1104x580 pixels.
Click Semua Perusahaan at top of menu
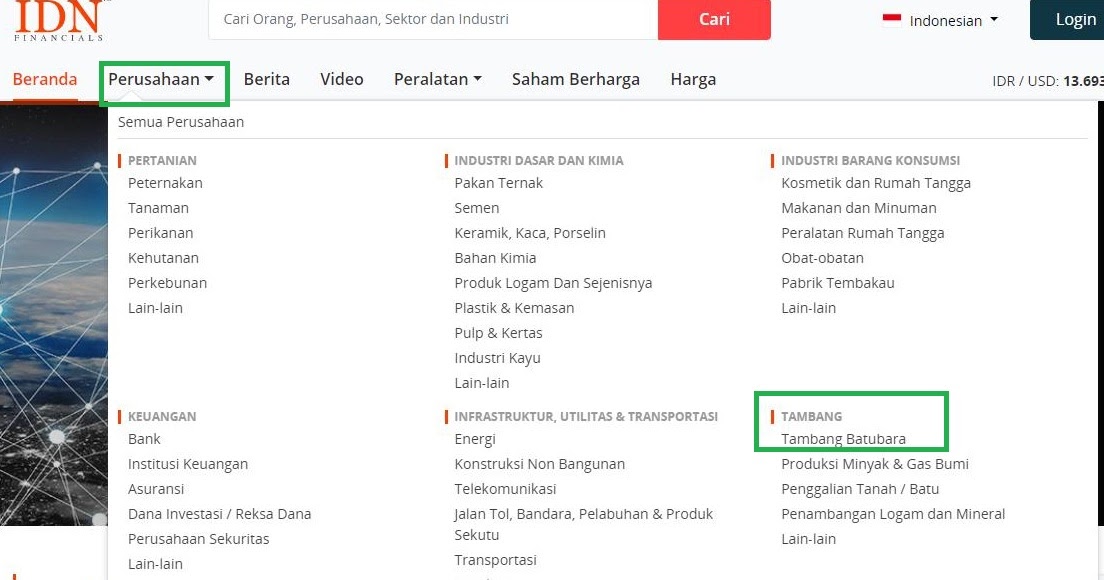pyautogui.click(x=181, y=121)
